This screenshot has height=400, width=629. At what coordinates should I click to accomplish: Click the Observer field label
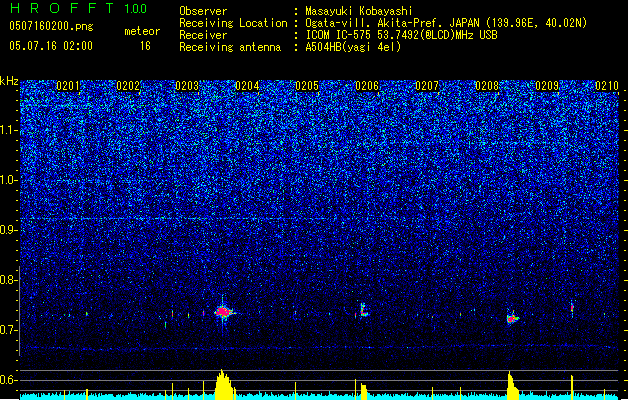pyautogui.click(x=203, y=11)
